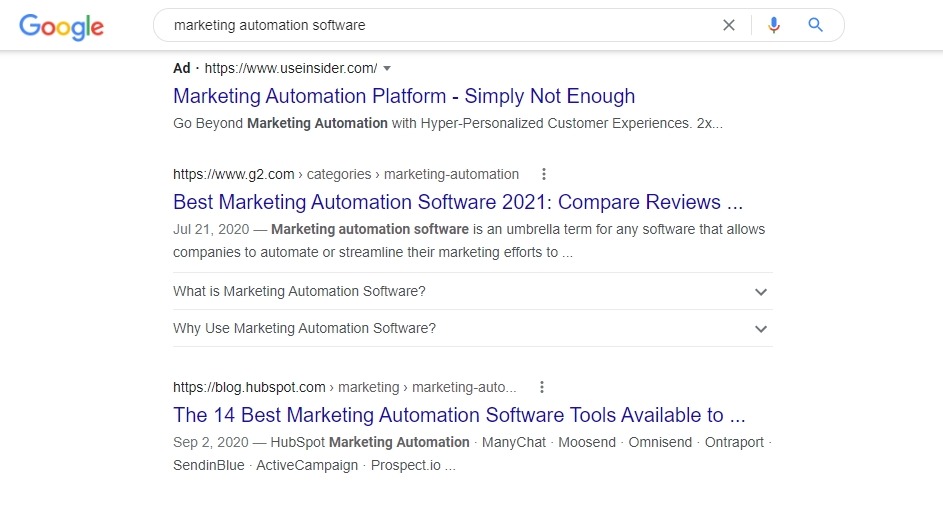Click the magnifying glass search icon
The height and width of the screenshot is (508, 943).
(816, 25)
